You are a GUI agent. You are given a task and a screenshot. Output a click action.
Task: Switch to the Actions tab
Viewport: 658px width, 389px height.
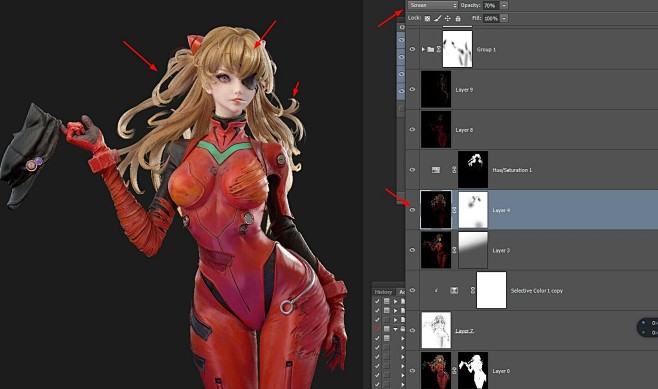click(402, 292)
